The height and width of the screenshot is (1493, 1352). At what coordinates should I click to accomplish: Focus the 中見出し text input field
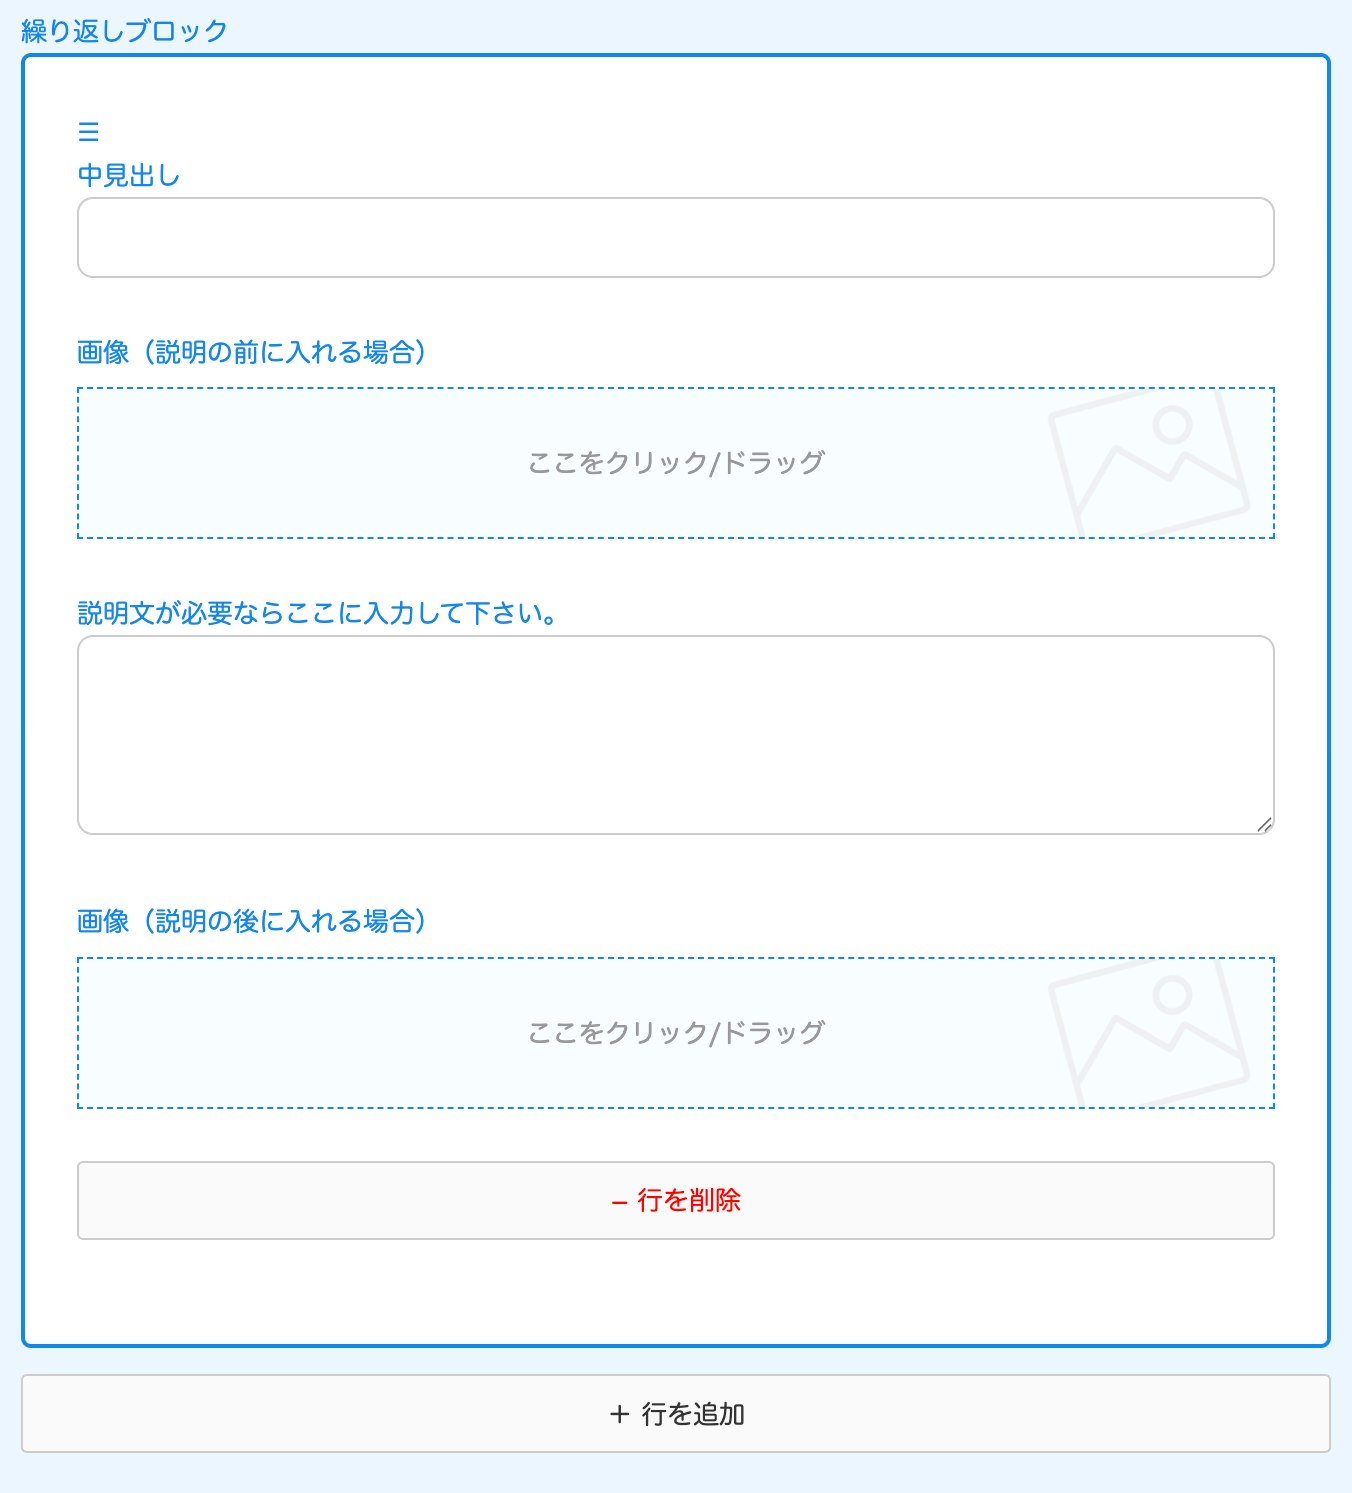[x=676, y=238]
